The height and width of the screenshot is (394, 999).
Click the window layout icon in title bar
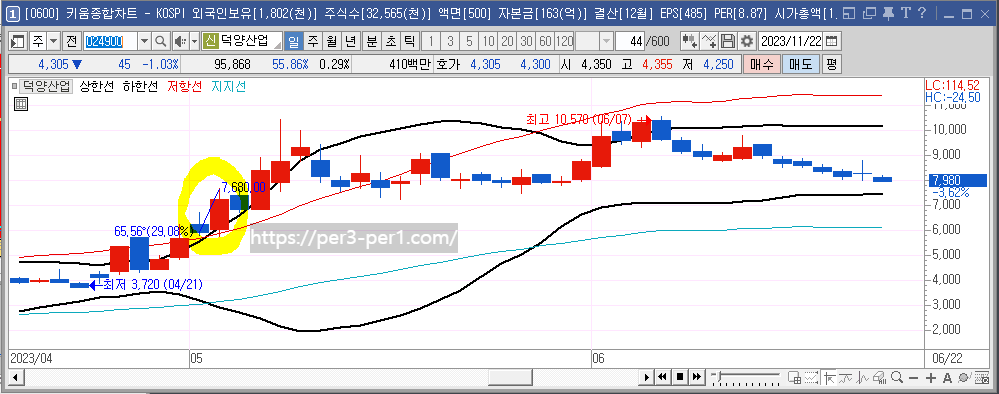[x=849, y=13]
